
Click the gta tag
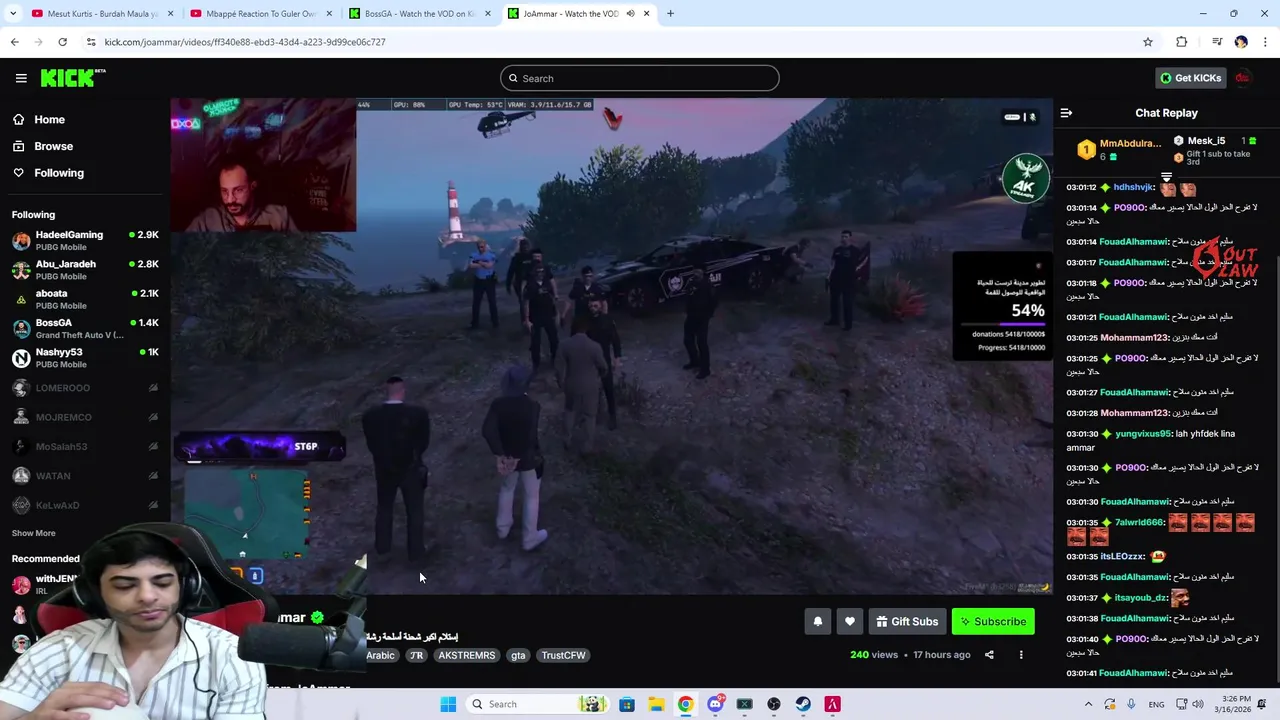(x=518, y=655)
